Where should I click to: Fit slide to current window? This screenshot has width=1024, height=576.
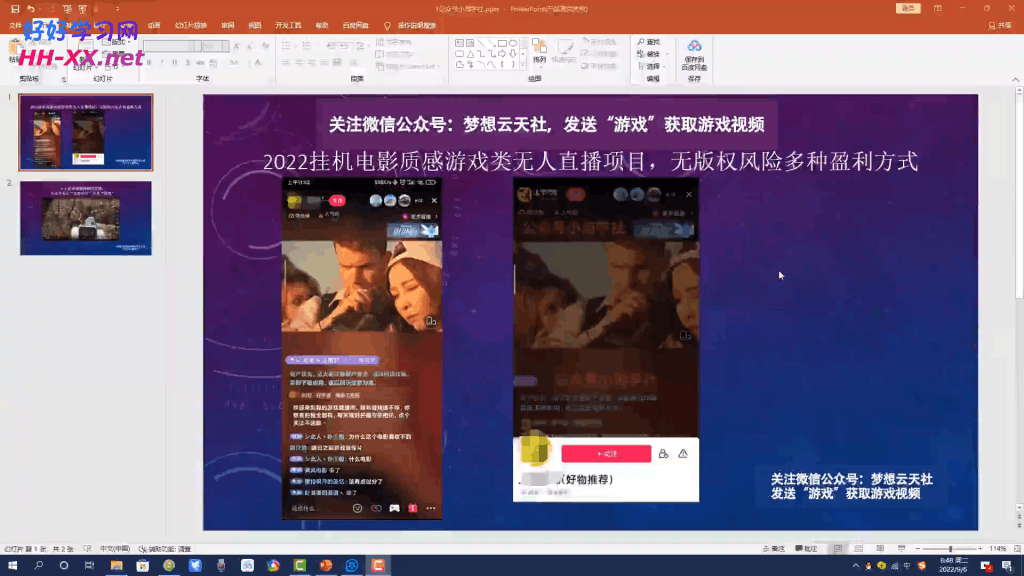(x=1017, y=549)
